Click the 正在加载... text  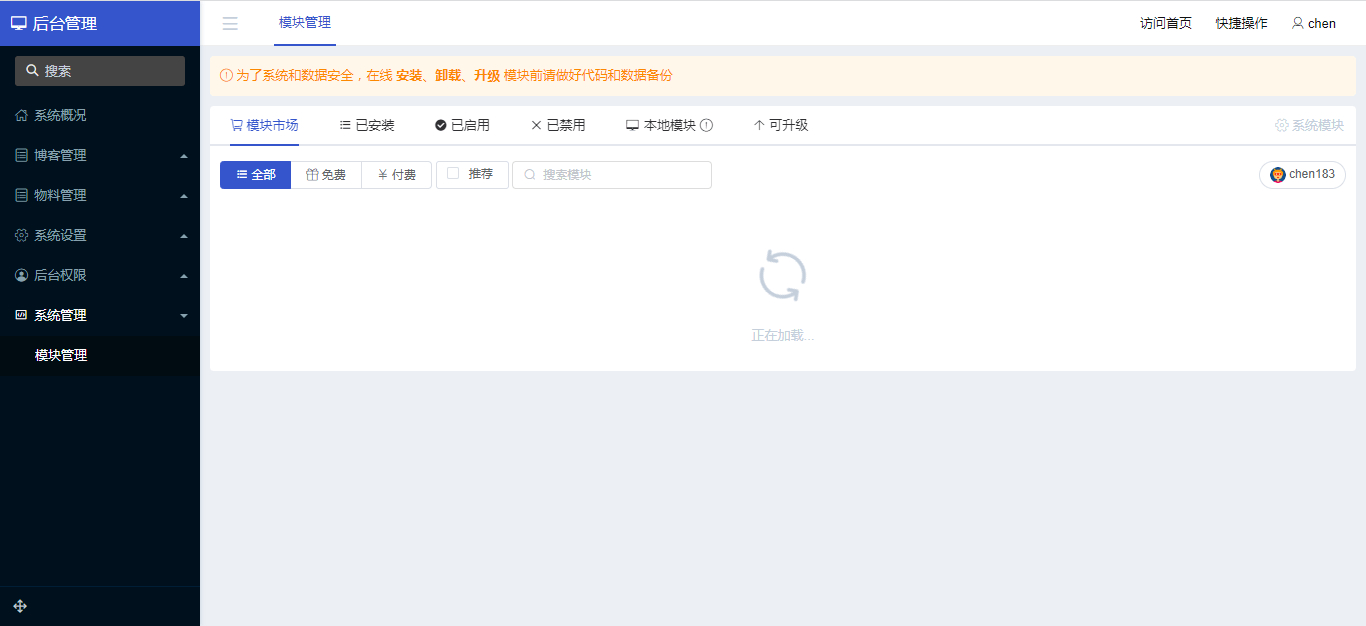783,336
